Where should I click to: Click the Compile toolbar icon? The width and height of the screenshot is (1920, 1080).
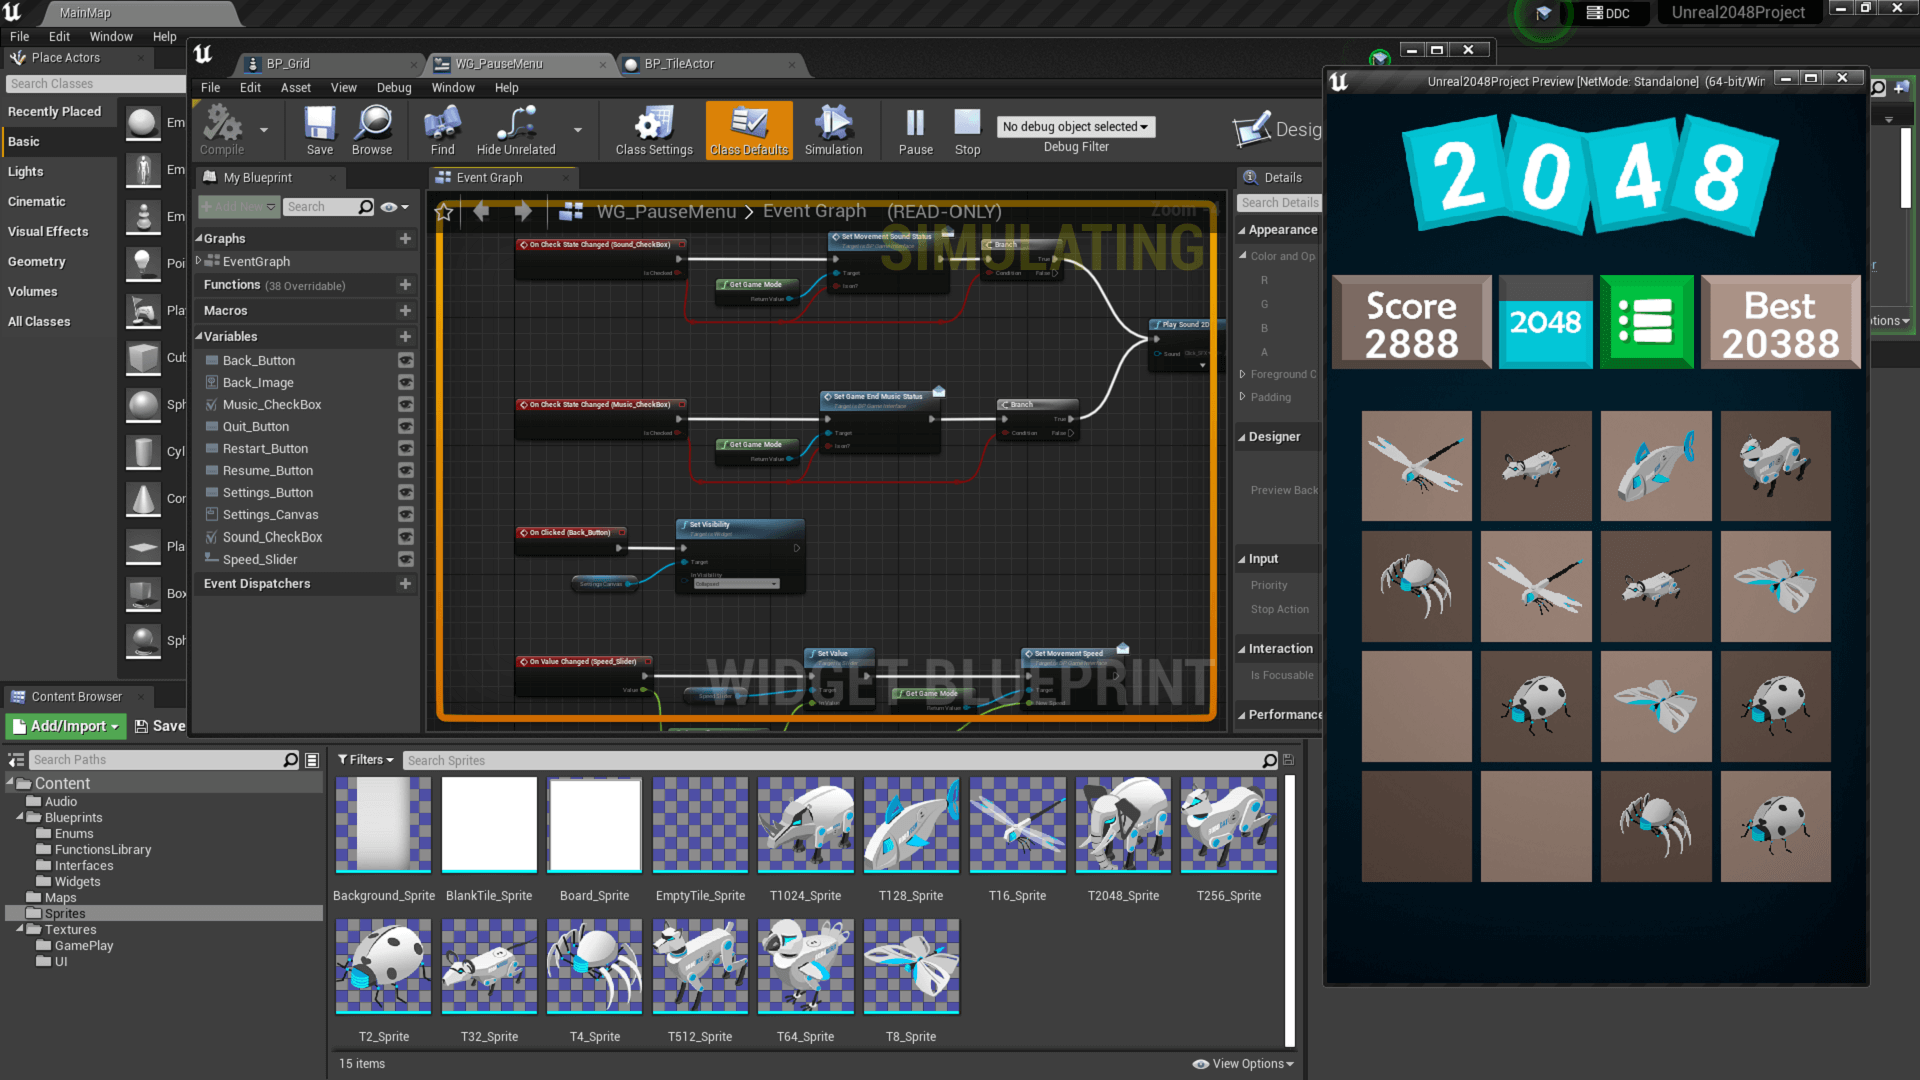pyautogui.click(x=222, y=130)
